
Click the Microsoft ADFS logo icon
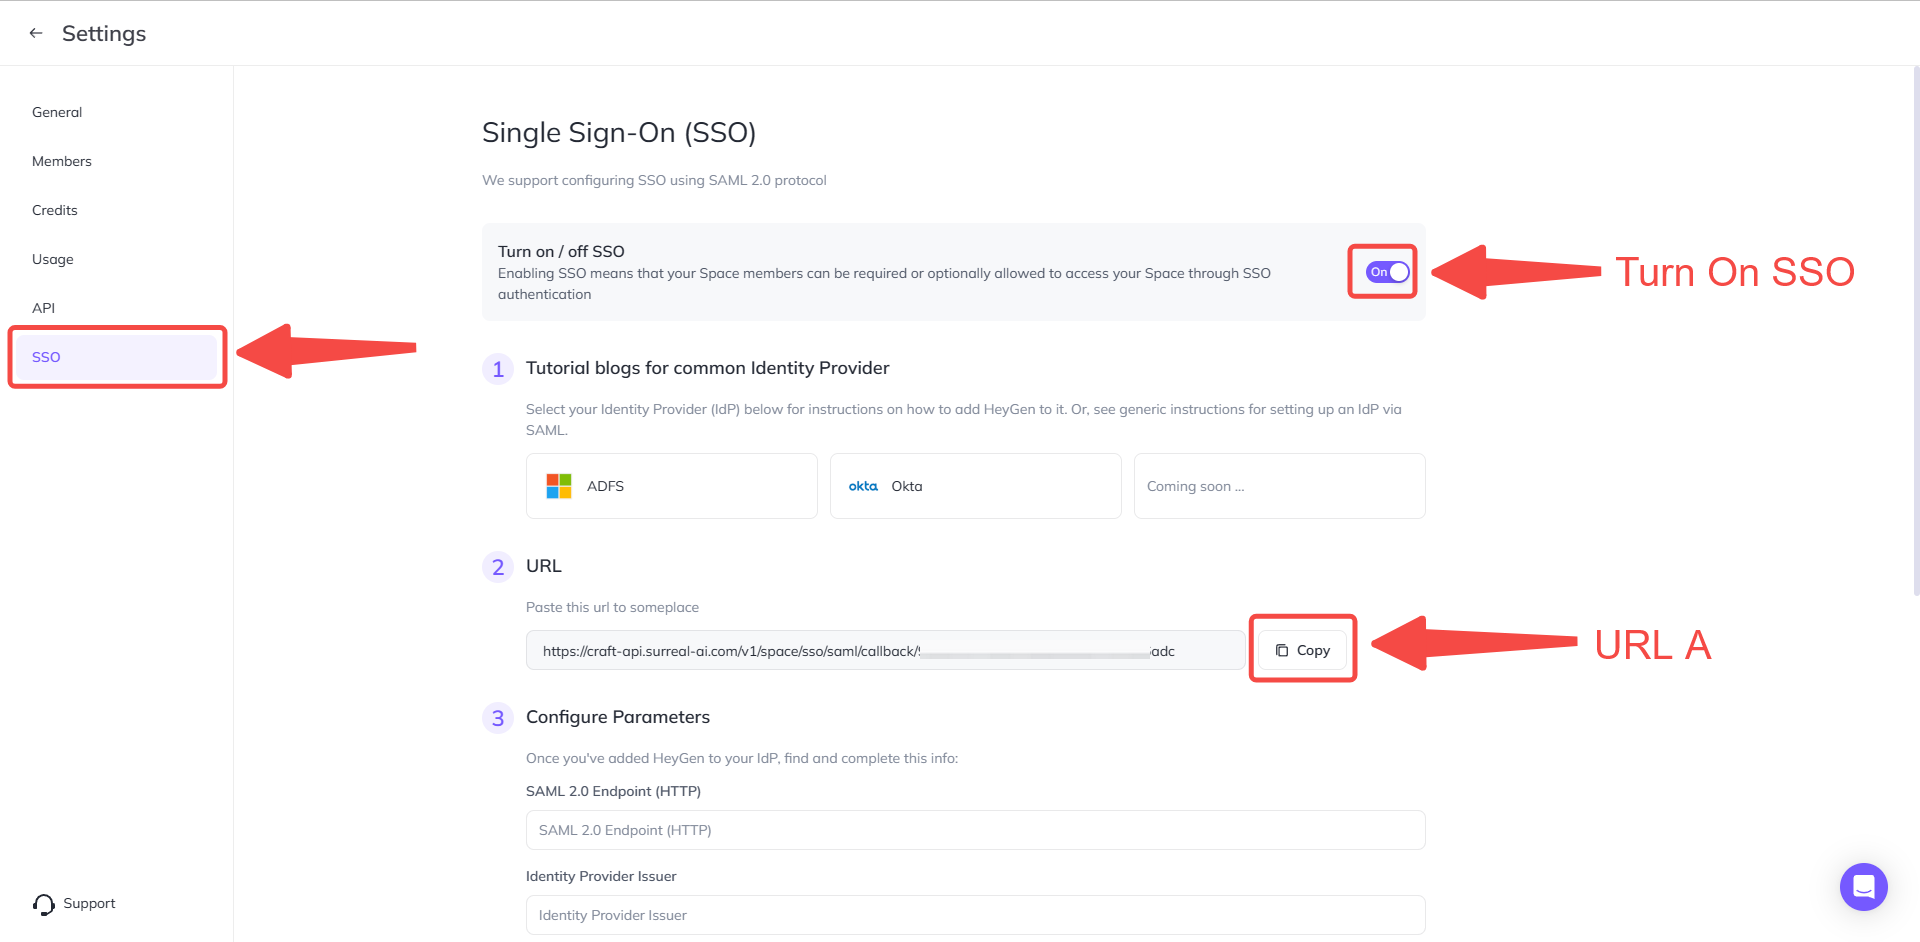559,486
